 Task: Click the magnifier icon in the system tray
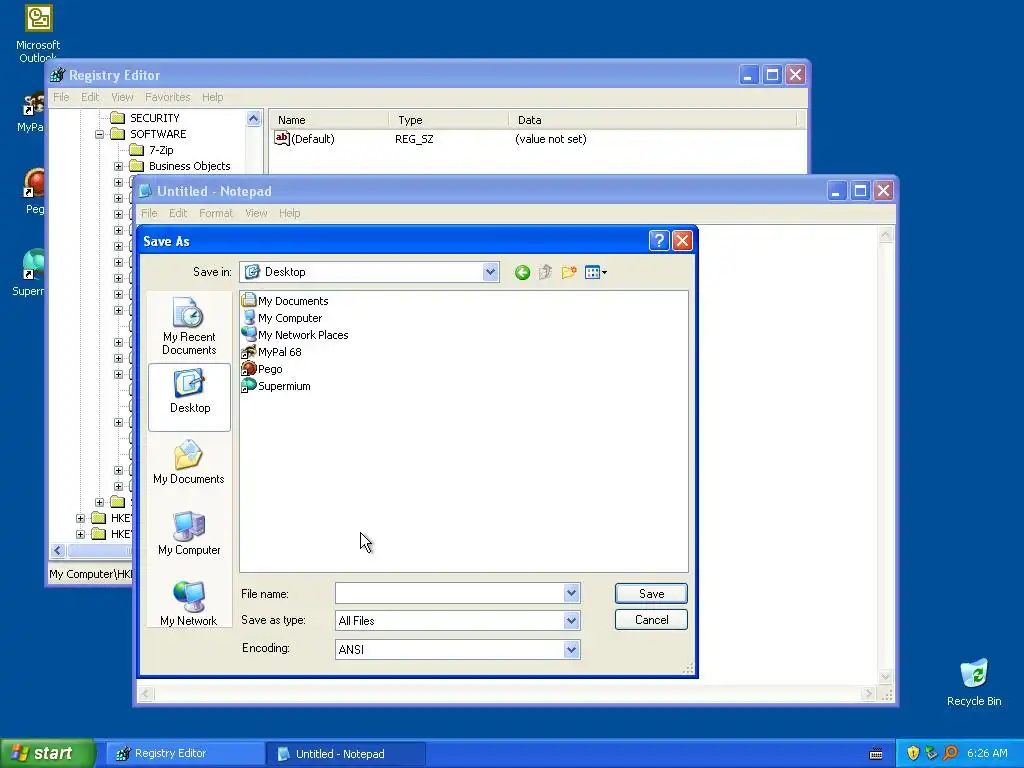click(x=950, y=754)
